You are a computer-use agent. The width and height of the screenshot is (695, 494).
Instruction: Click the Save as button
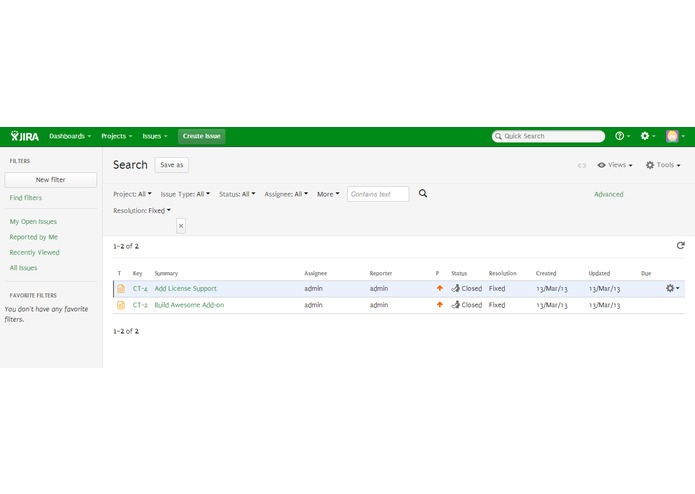click(x=172, y=165)
